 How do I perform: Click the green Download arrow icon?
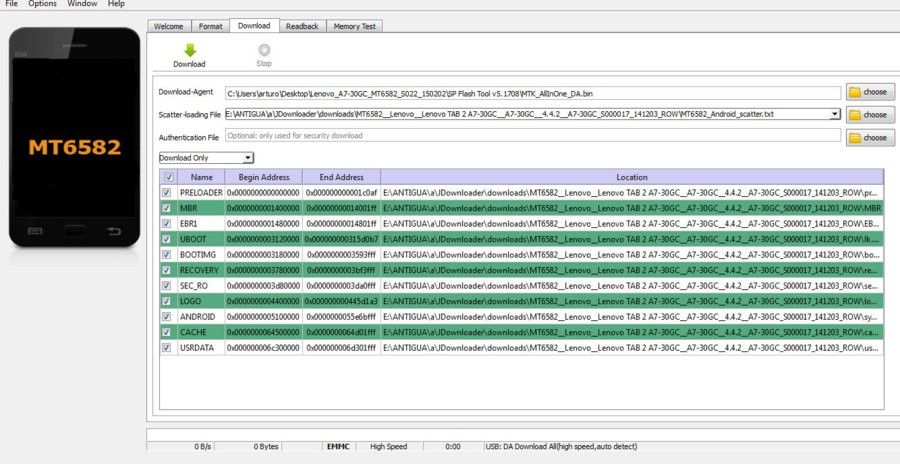(x=190, y=51)
